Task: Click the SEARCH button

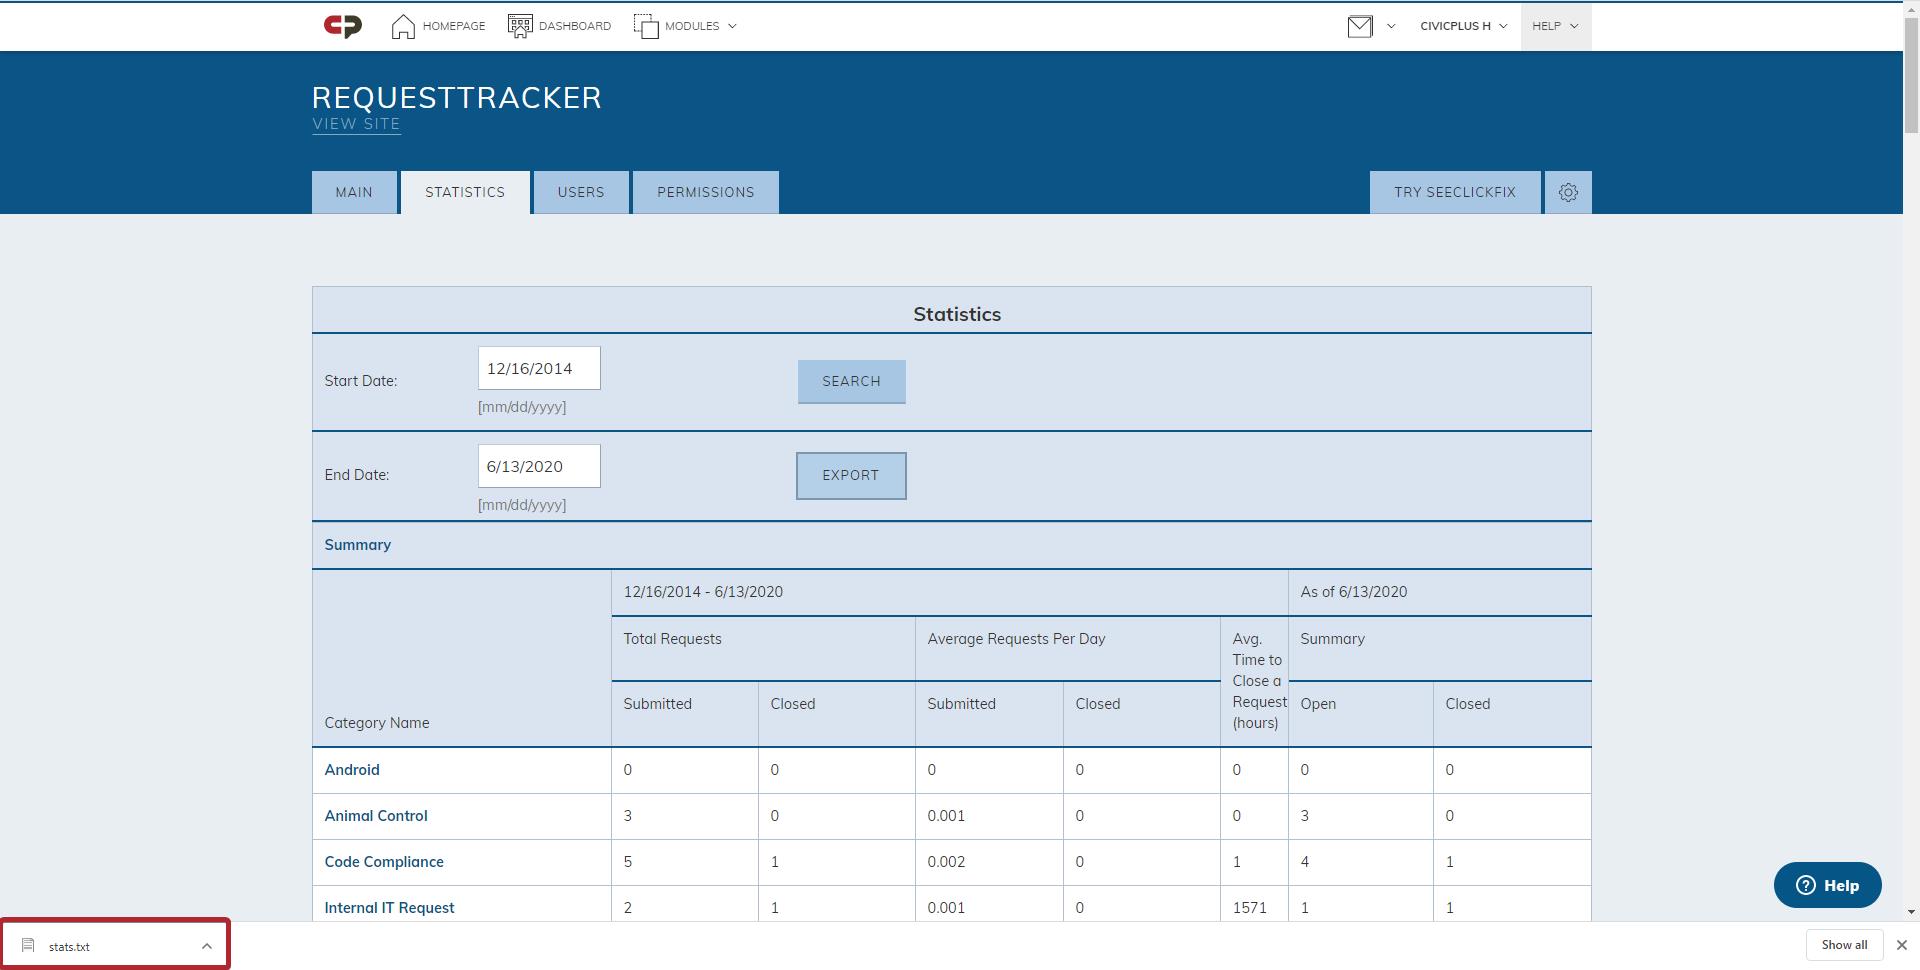Action: [851, 381]
